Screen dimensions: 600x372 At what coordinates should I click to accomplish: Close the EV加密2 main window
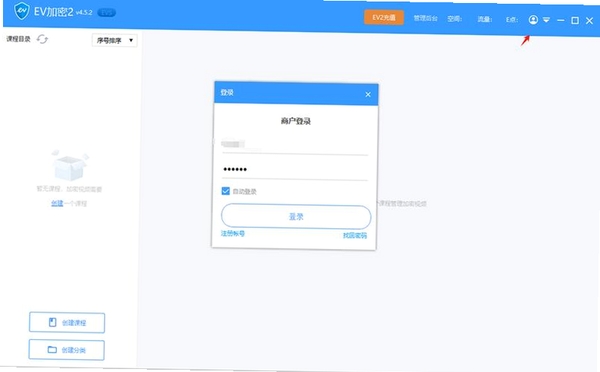coord(589,21)
